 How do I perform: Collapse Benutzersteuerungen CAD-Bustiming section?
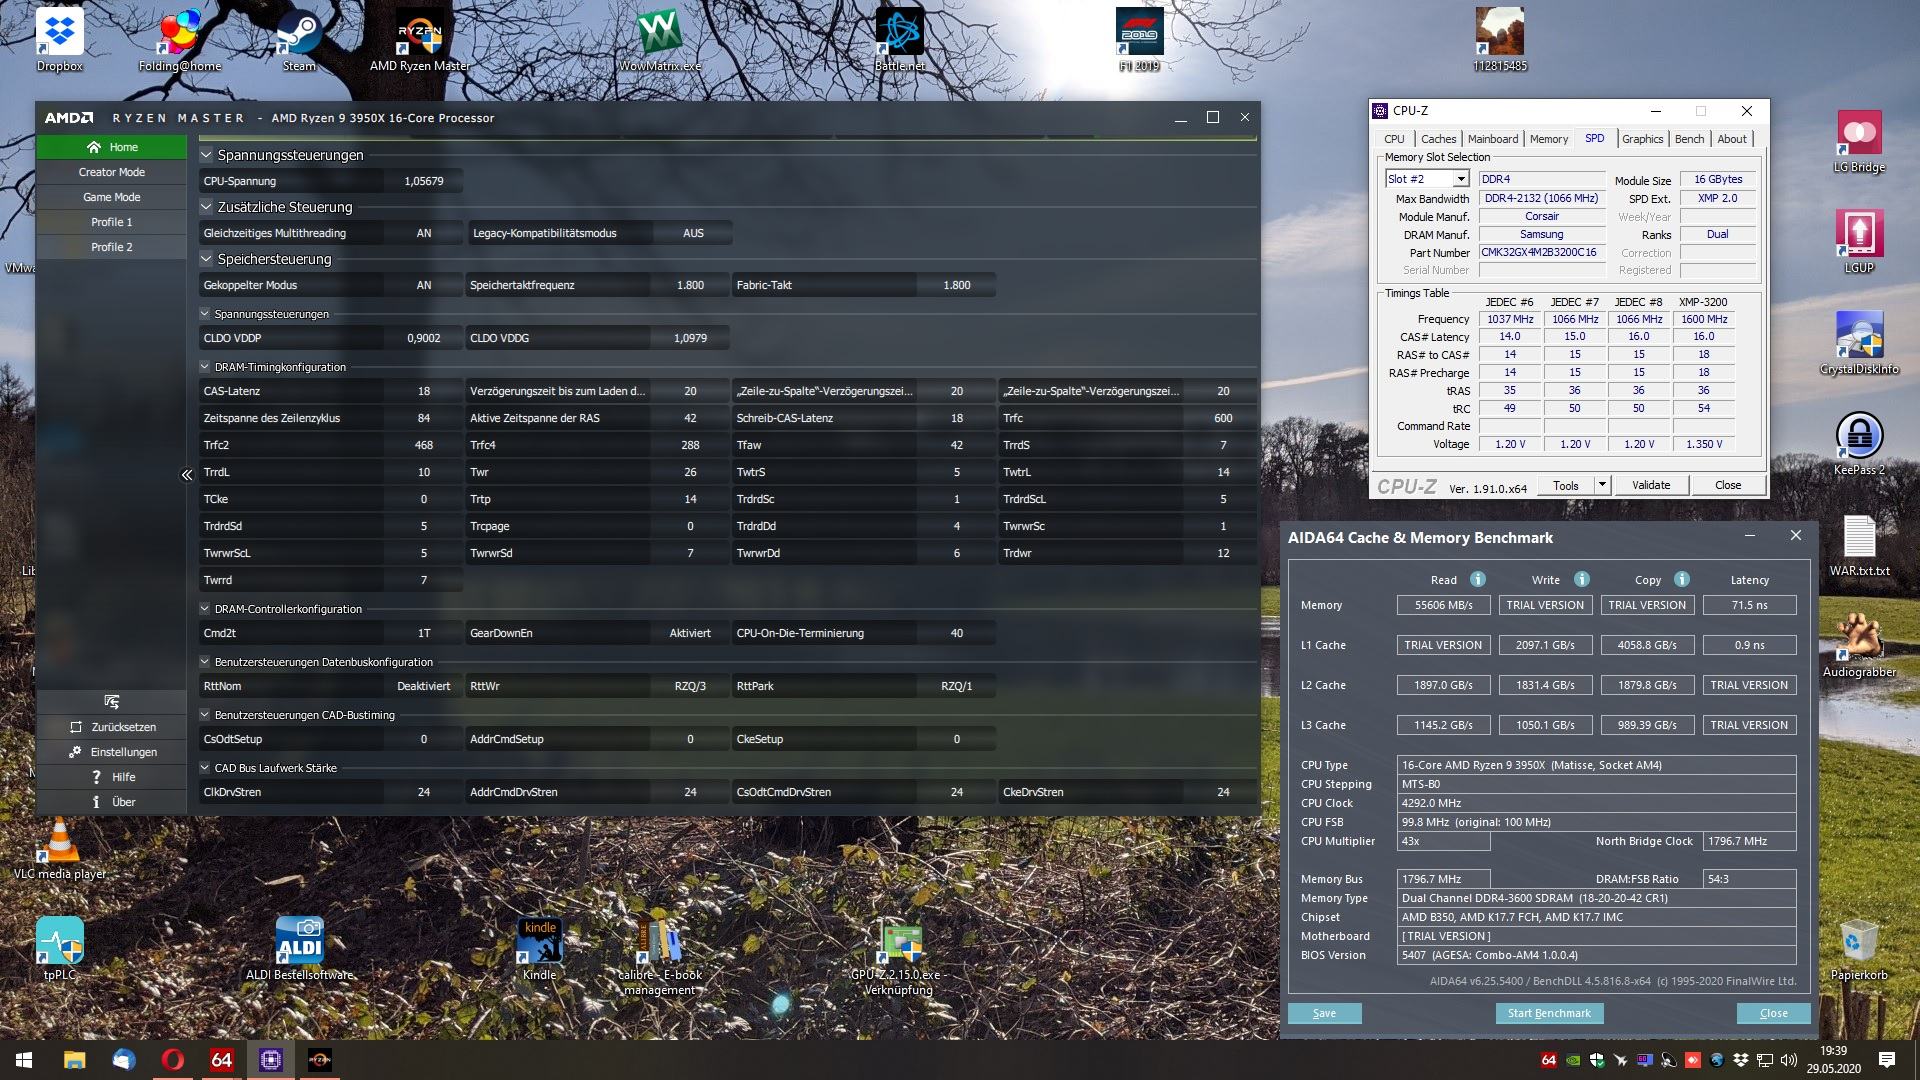point(205,715)
